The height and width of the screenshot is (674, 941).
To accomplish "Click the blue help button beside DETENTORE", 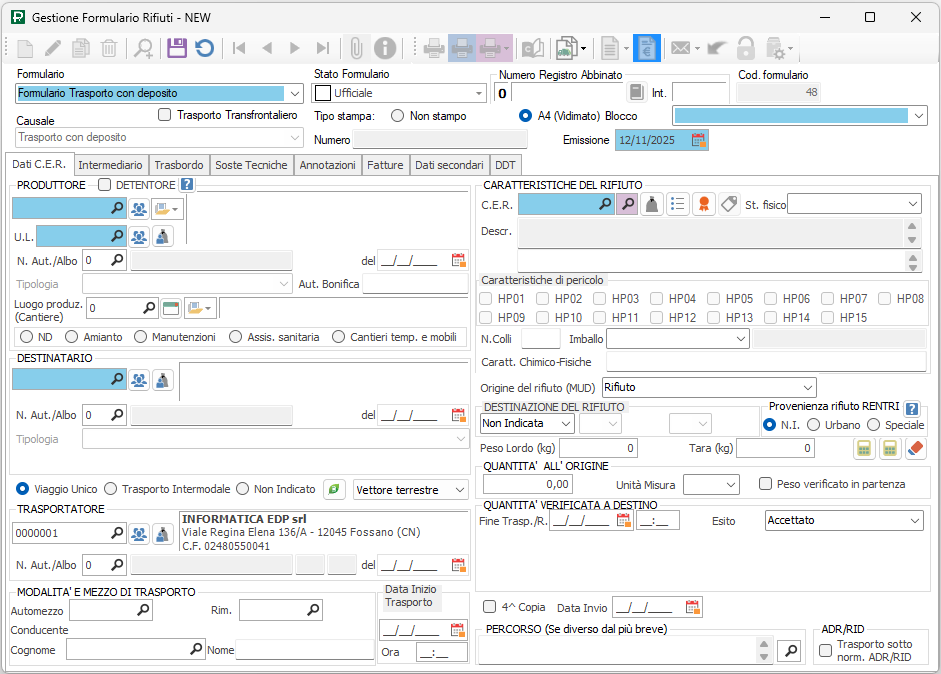I will coord(187,184).
